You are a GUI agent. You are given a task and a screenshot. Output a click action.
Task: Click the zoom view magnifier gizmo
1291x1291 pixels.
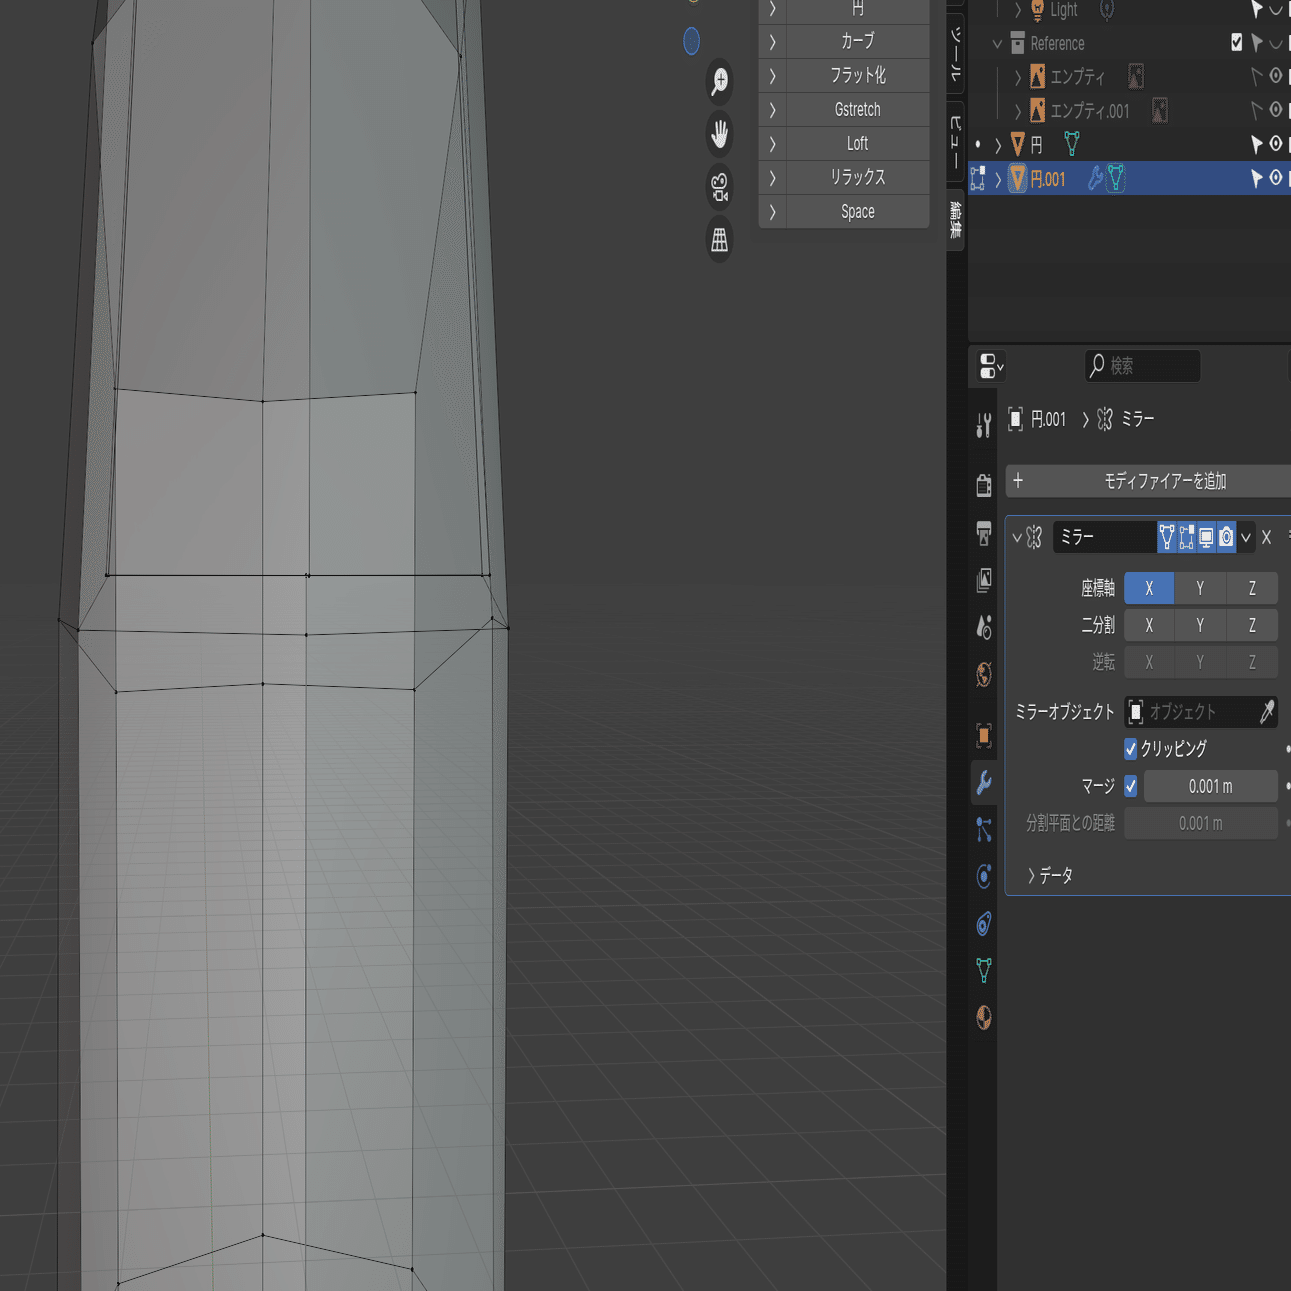pos(719,82)
